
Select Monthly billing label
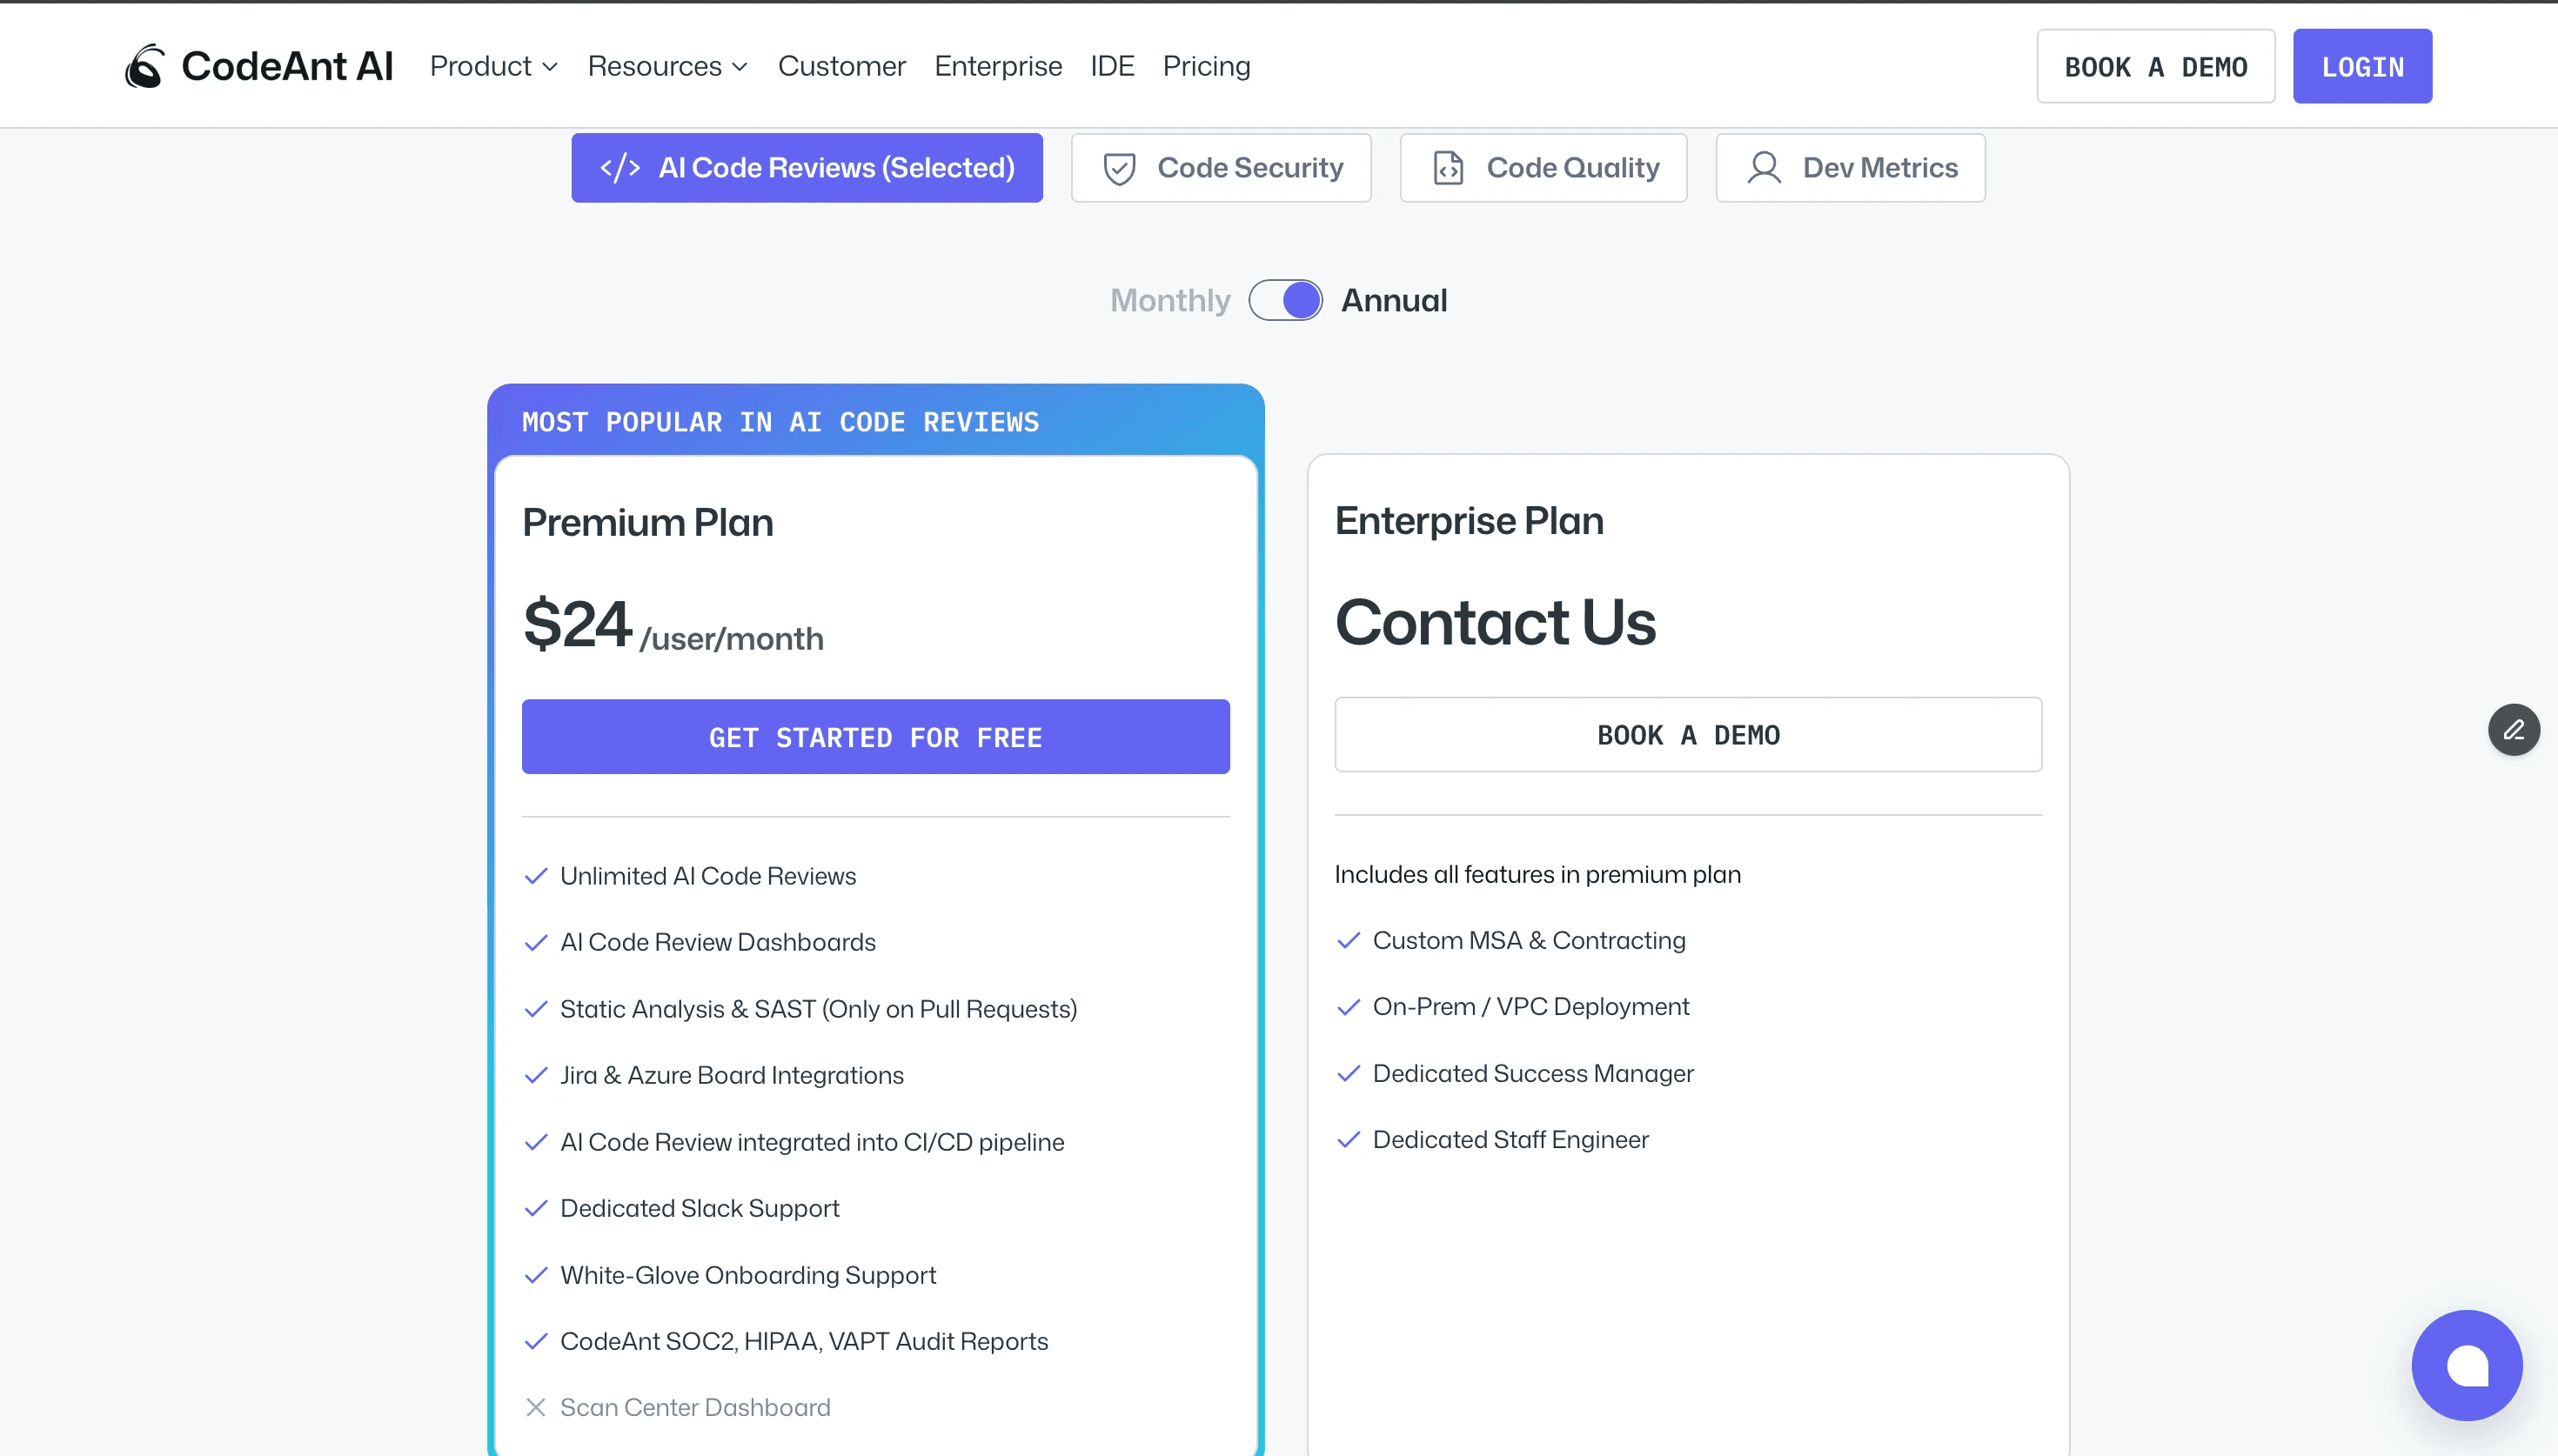click(x=1170, y=300)
